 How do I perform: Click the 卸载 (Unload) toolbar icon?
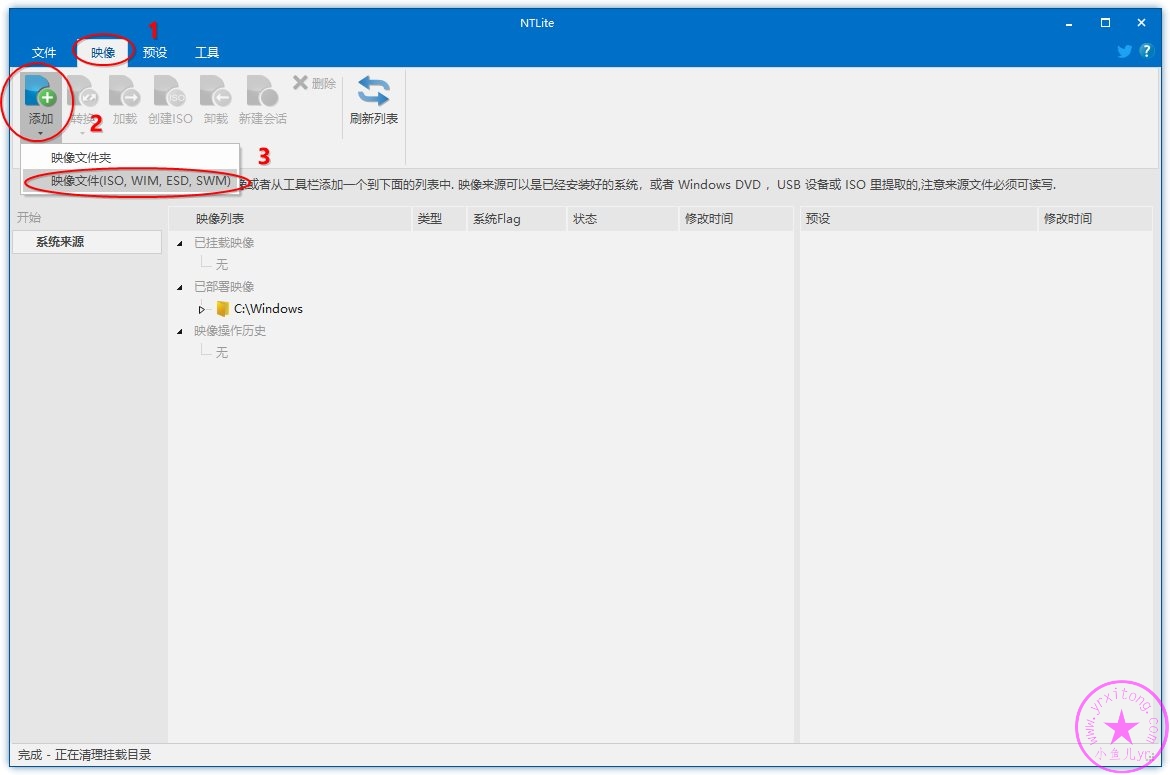point(216,91)
